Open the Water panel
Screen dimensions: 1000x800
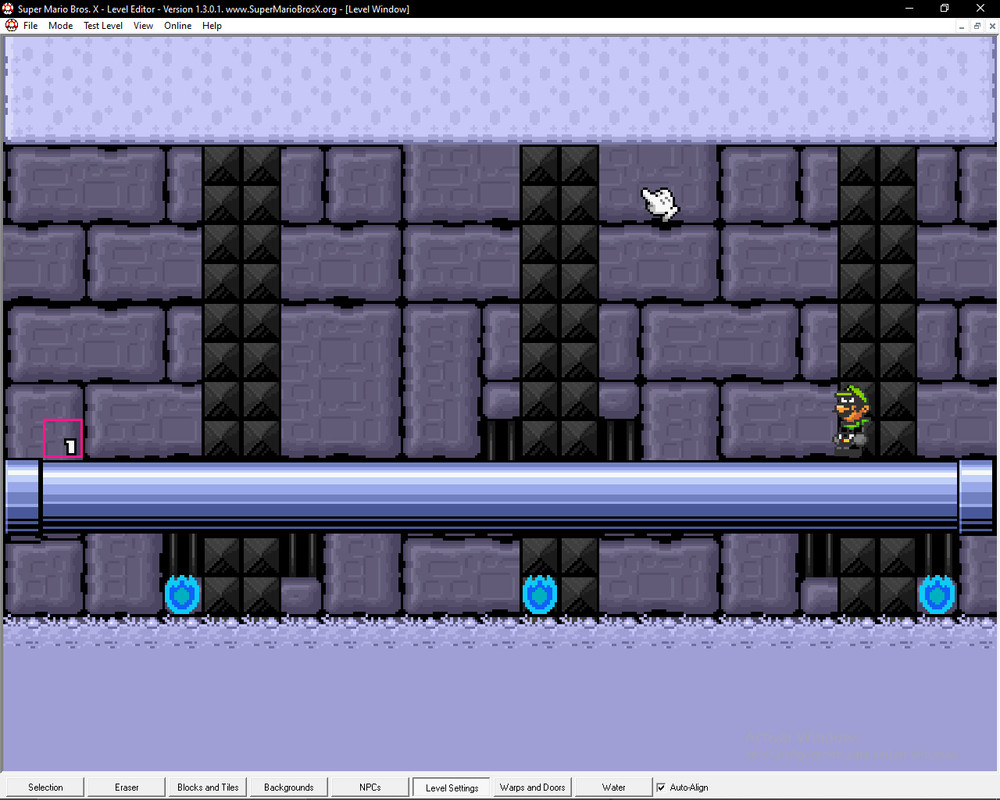pos(614,787)
